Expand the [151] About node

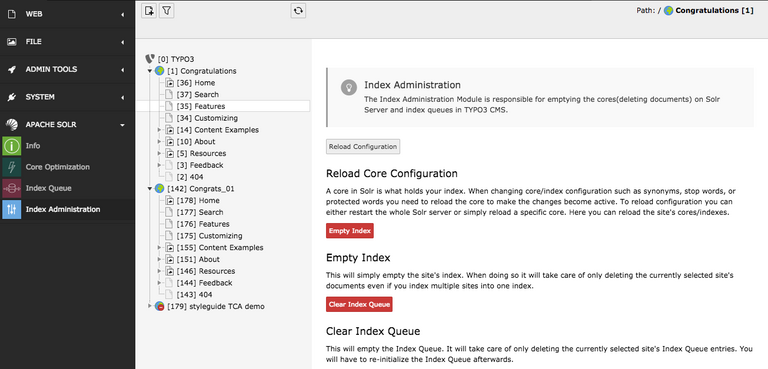[x=159, y=259]
